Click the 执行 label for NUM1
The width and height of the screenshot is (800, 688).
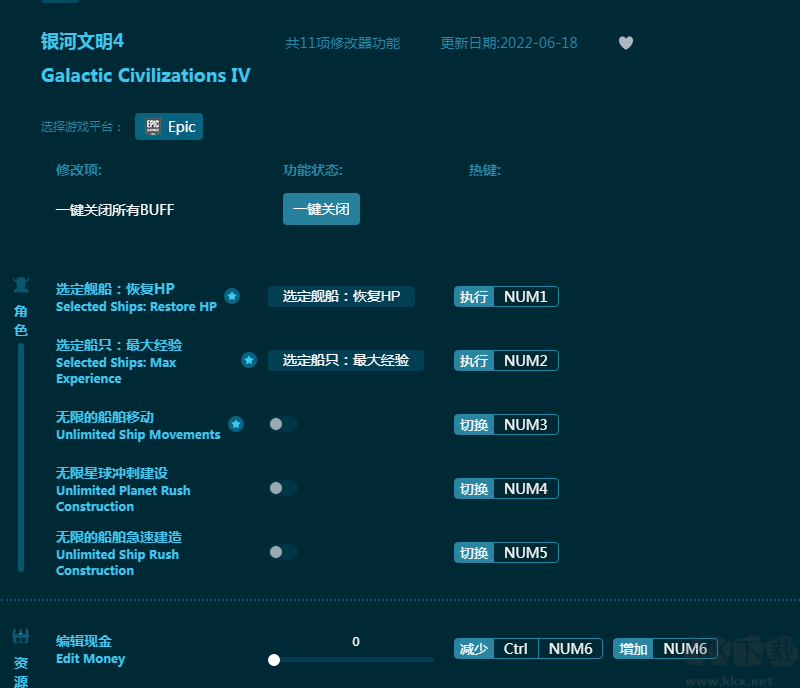[x=474, y=297]
